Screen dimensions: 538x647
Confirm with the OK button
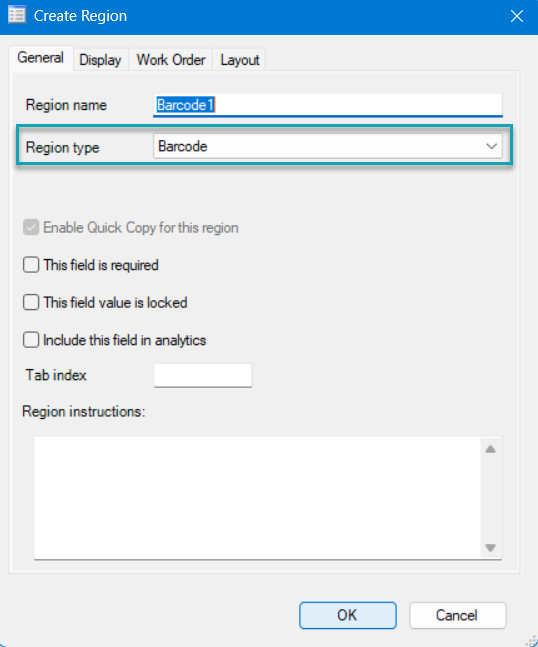348,615
